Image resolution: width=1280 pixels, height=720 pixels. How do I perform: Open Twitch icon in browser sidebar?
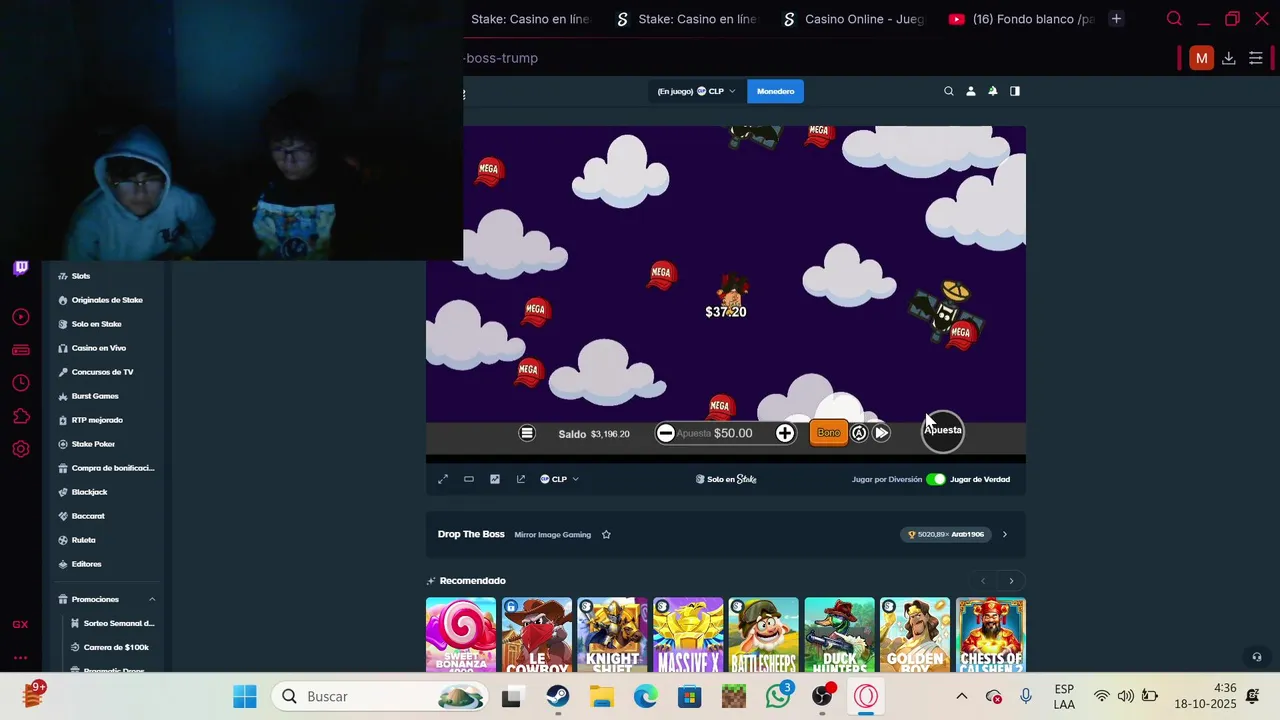click(x=20, y=268)
